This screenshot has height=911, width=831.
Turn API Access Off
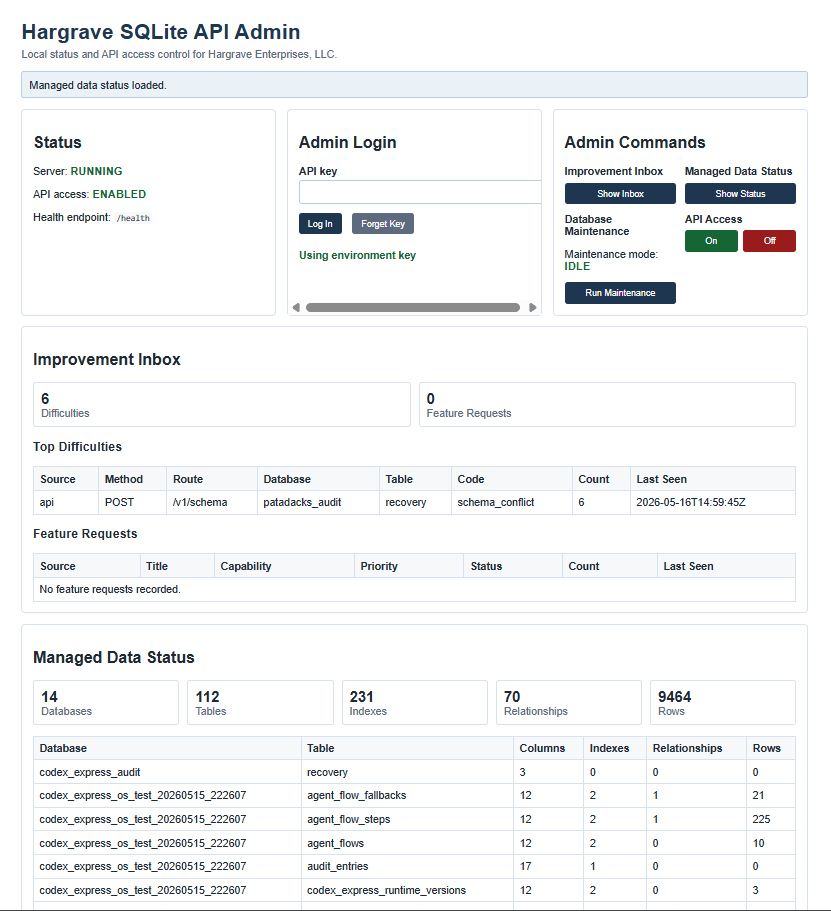[x=769, y=241]
